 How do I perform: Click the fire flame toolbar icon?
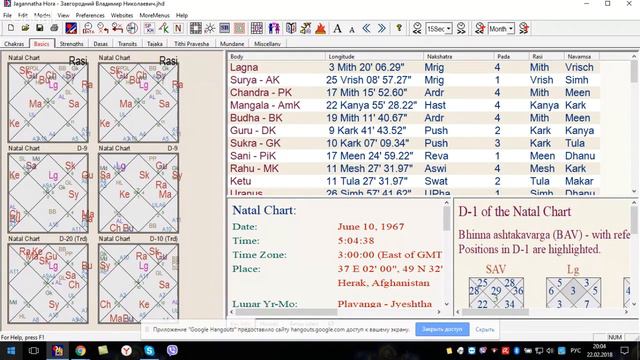click(321, 28)
